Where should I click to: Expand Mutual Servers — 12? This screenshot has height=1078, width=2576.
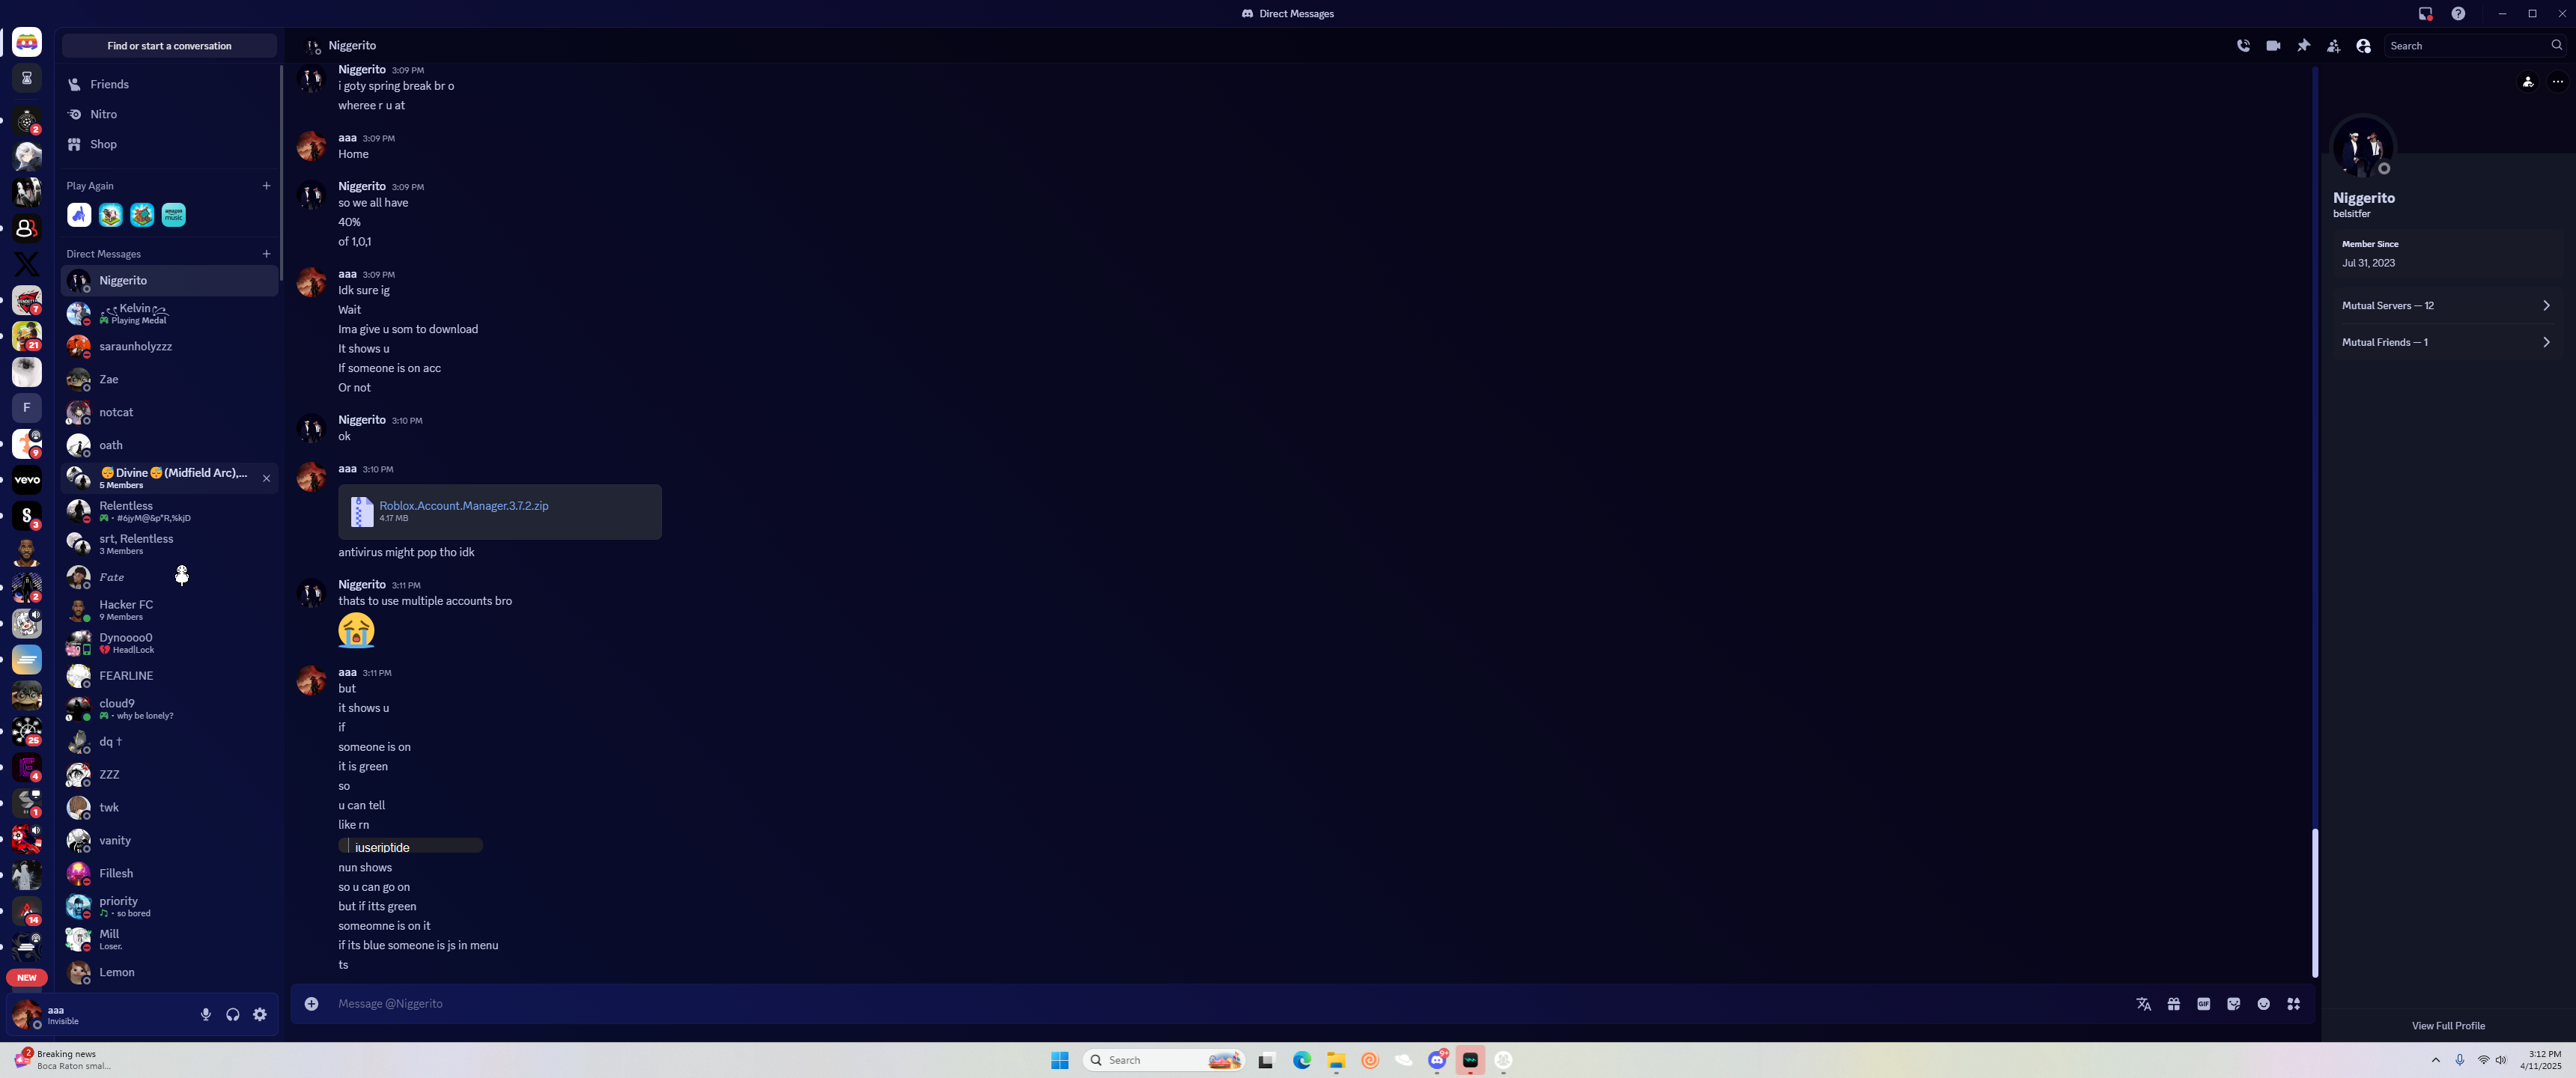[x=2446, y=306]
